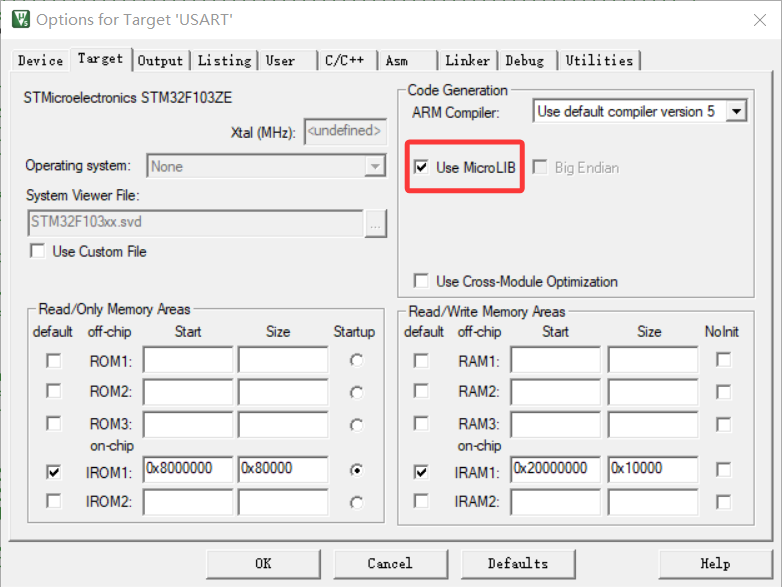Select ROM1 Startup radio button
The image size is (782, 587).
356,360
